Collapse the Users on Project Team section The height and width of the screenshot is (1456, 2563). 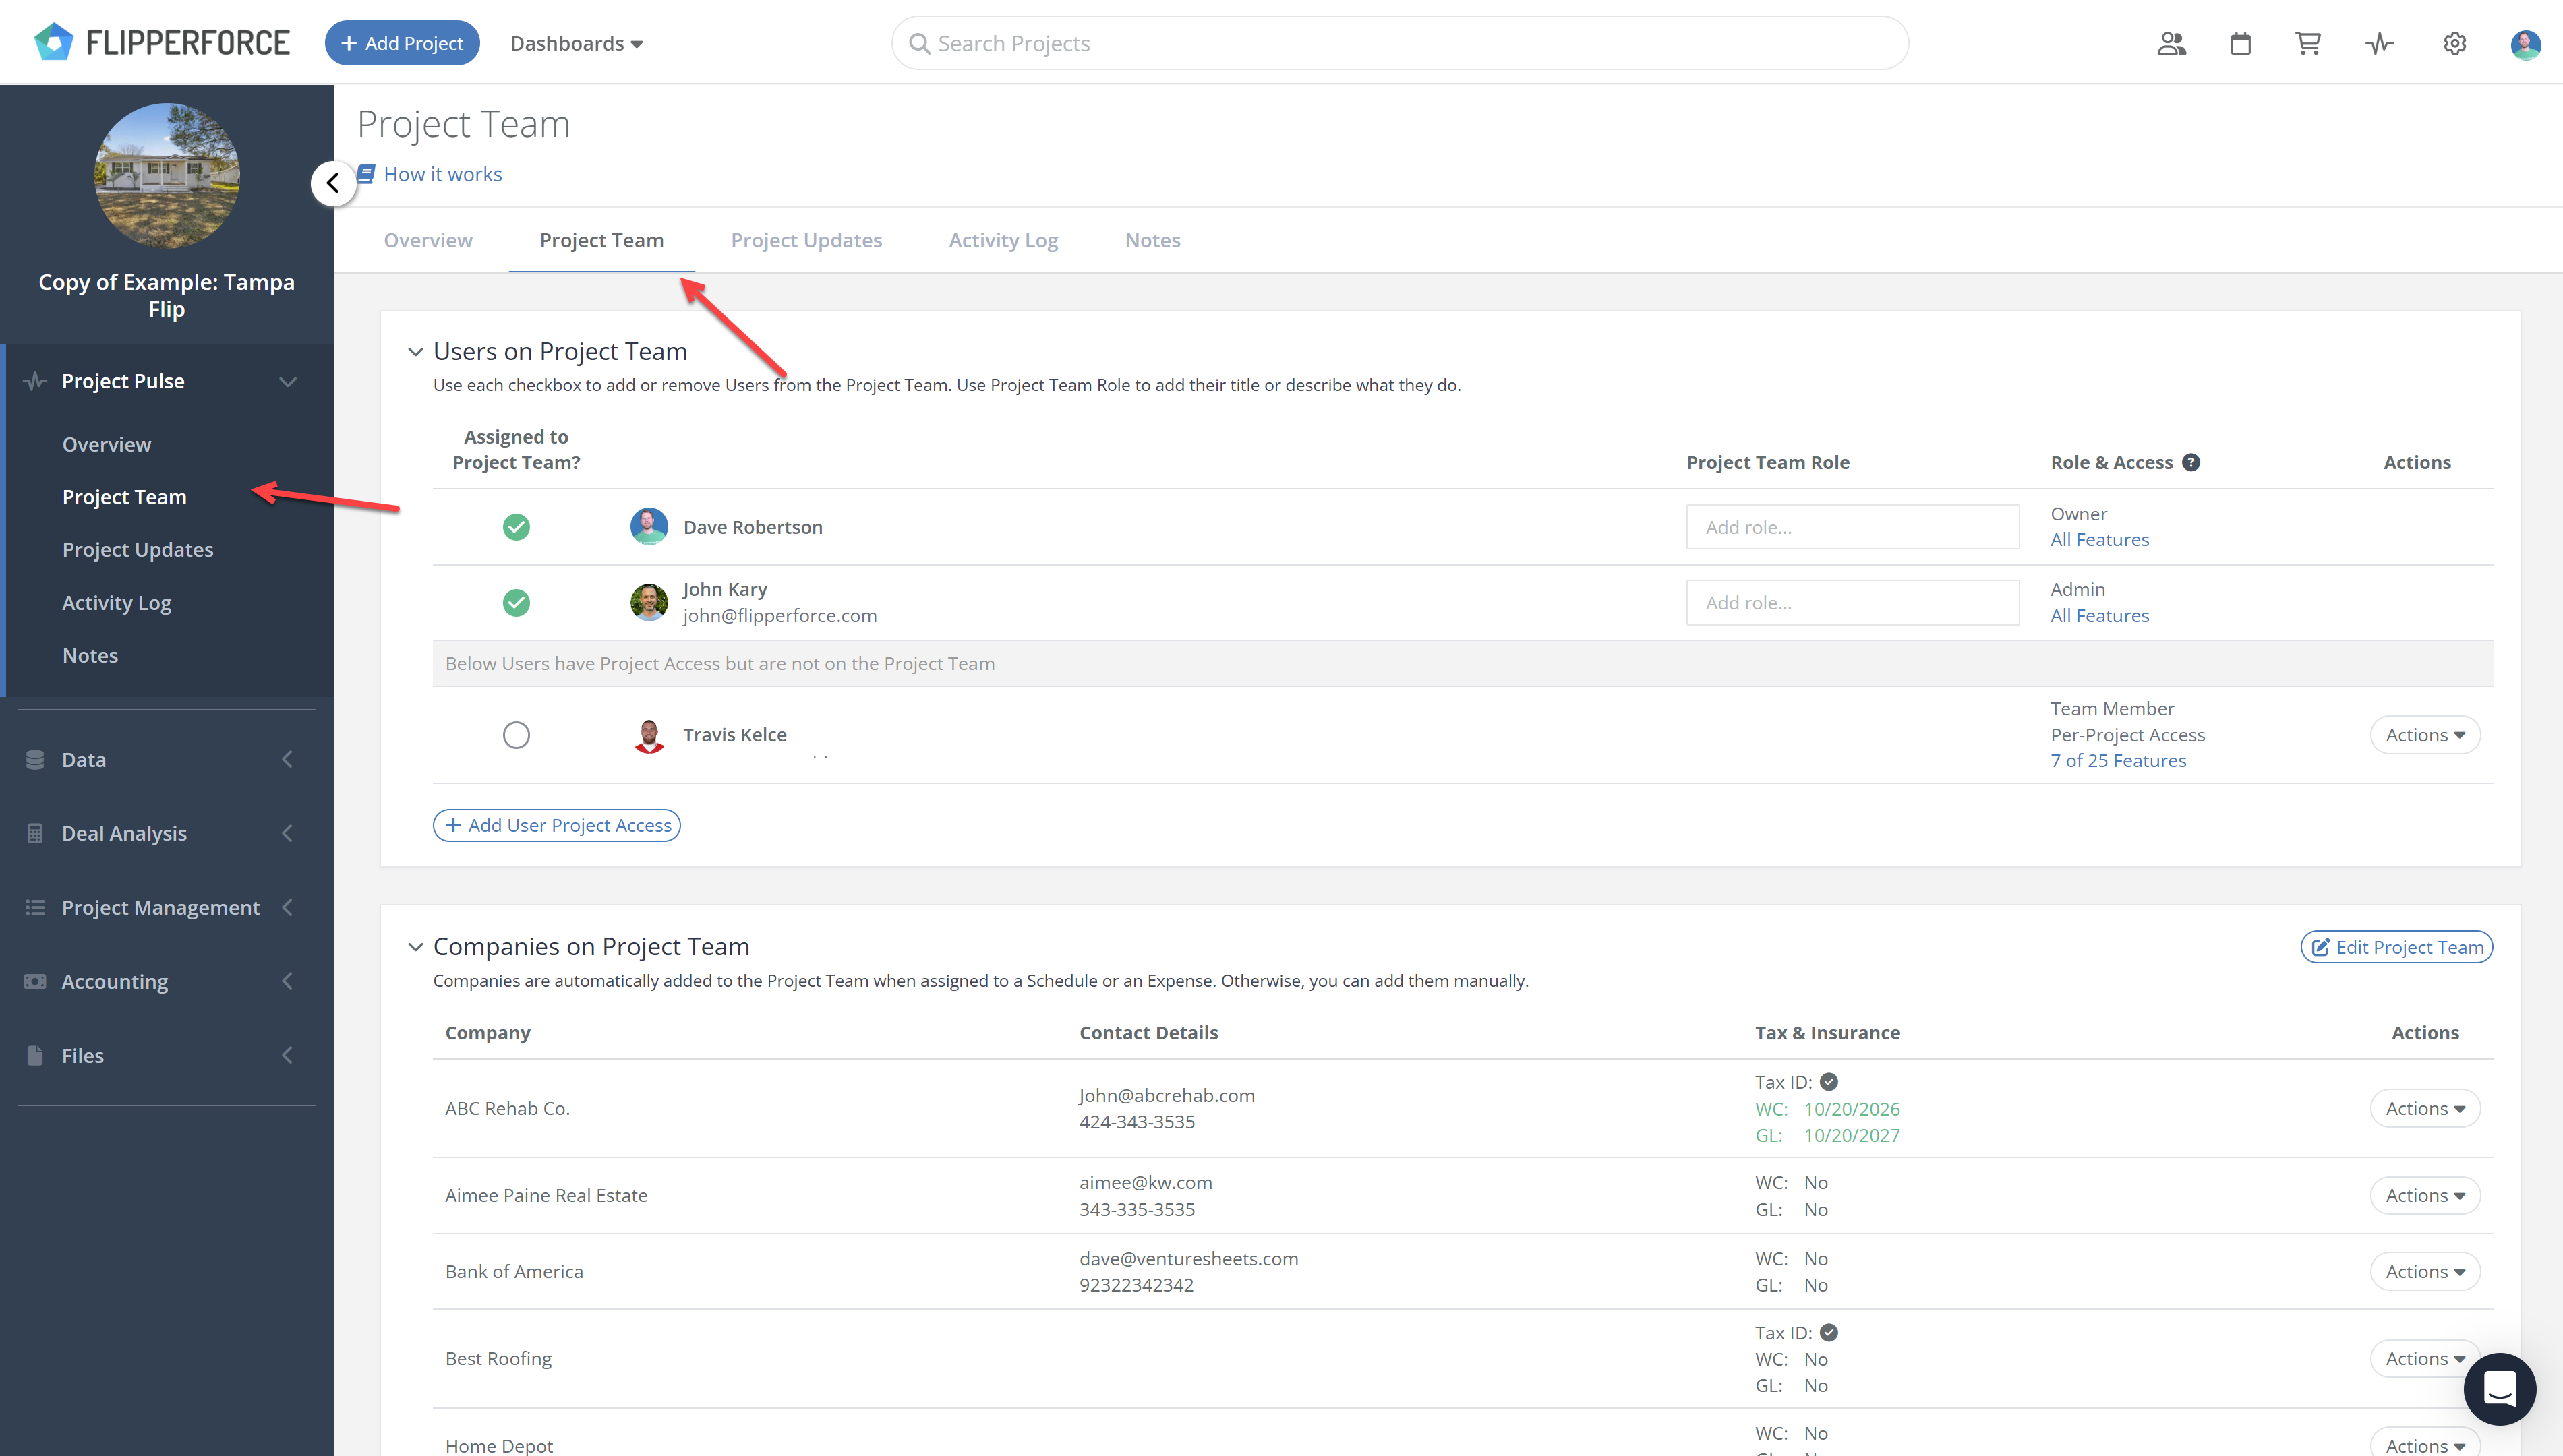[415, 351]
